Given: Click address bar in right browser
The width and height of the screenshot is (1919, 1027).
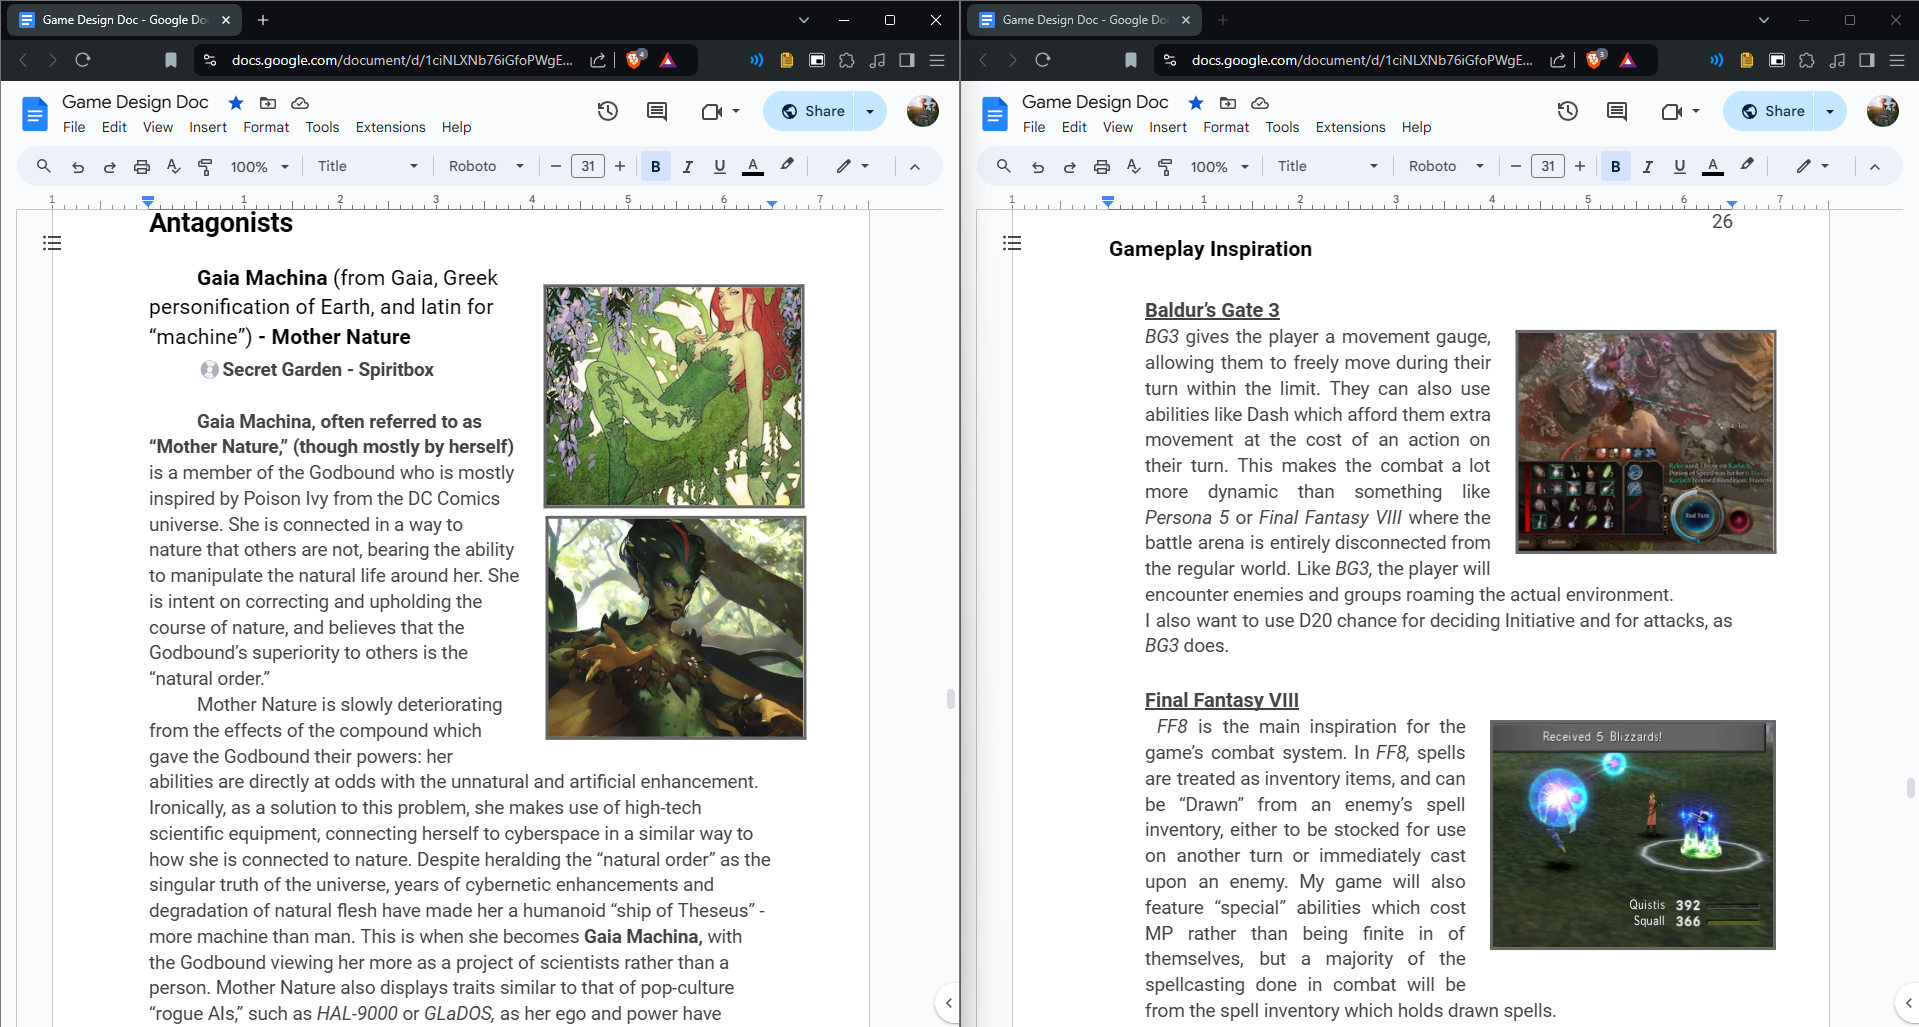Looking at the screenshot, I should point(1362,60).
